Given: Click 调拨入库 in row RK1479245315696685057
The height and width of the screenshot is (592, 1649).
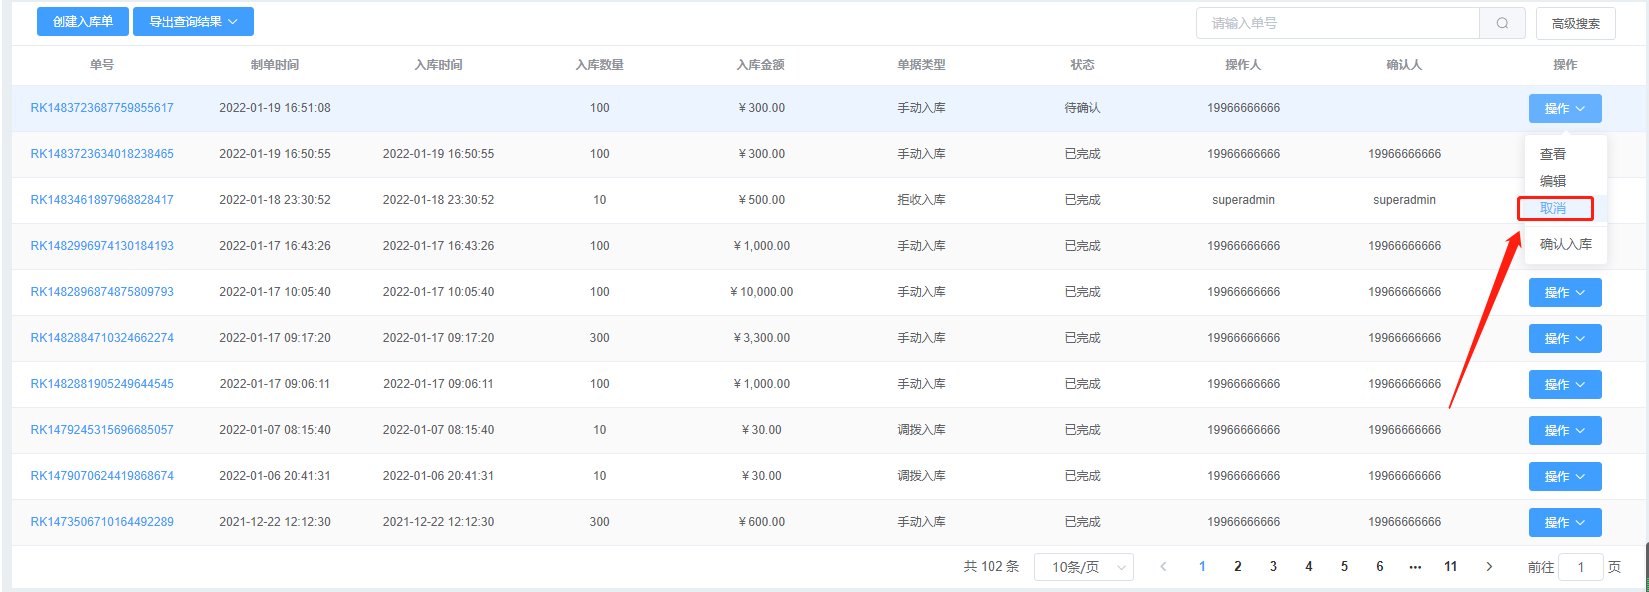Looking at the screenshot, I should (922, 430).
